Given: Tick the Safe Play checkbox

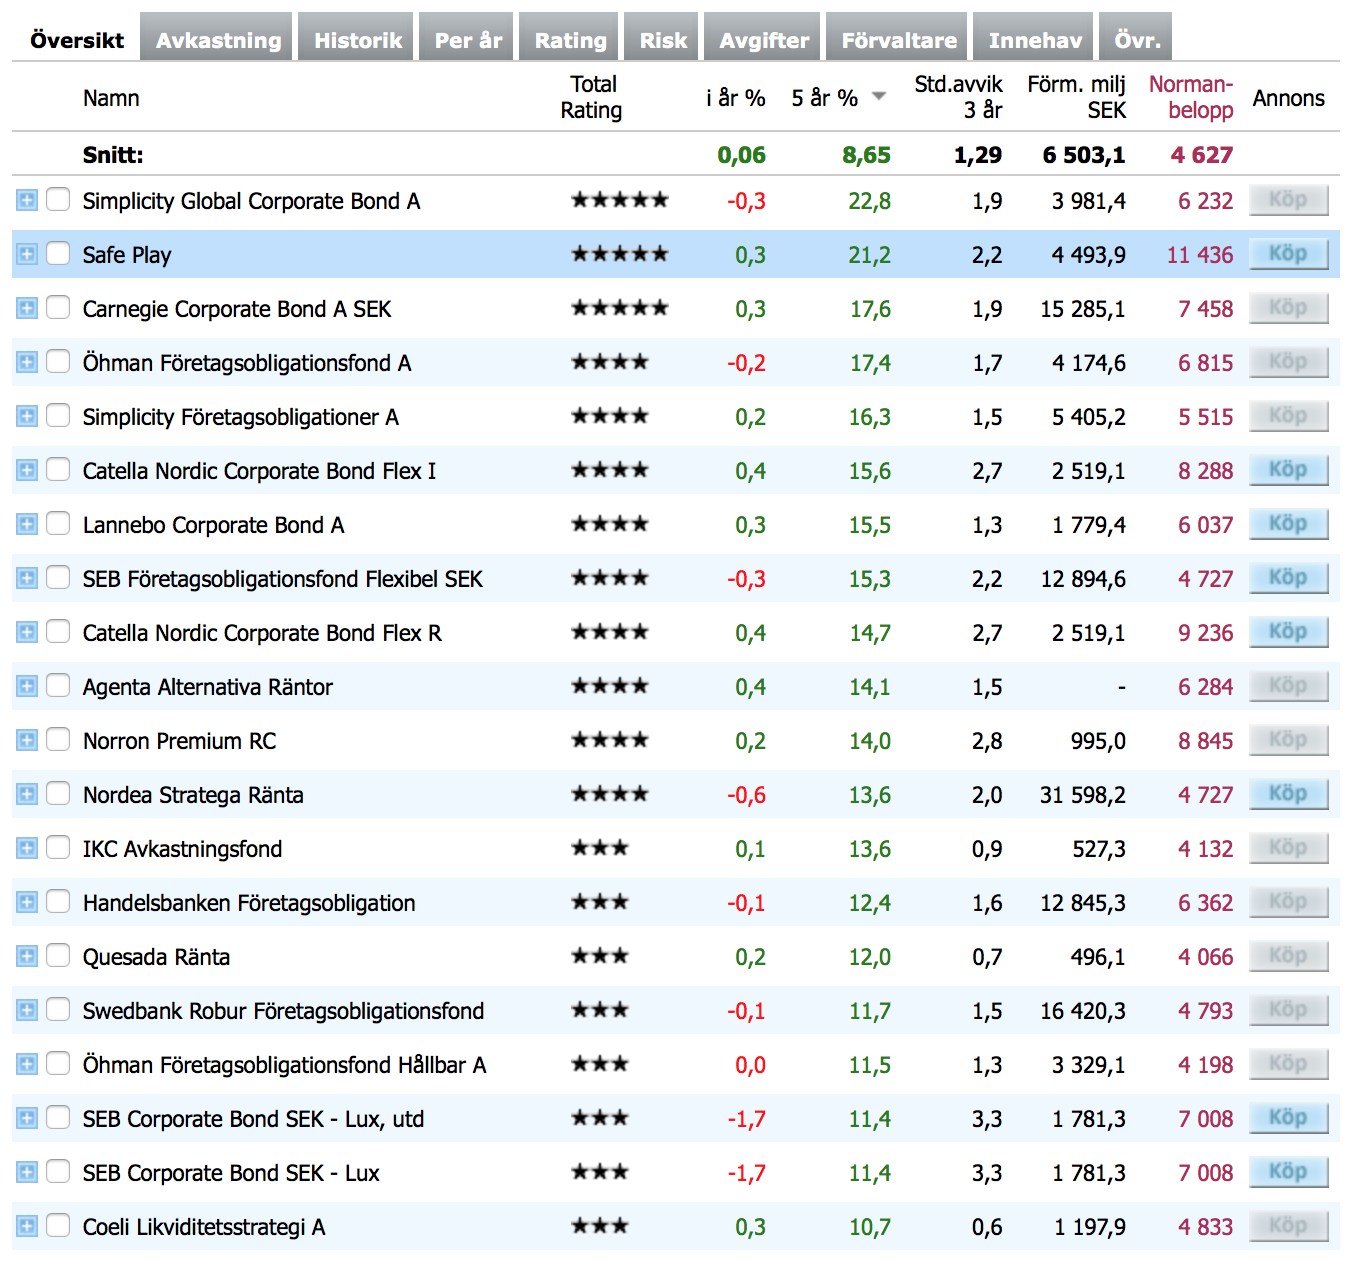Looking at the screenshot, I should (58, 253).
